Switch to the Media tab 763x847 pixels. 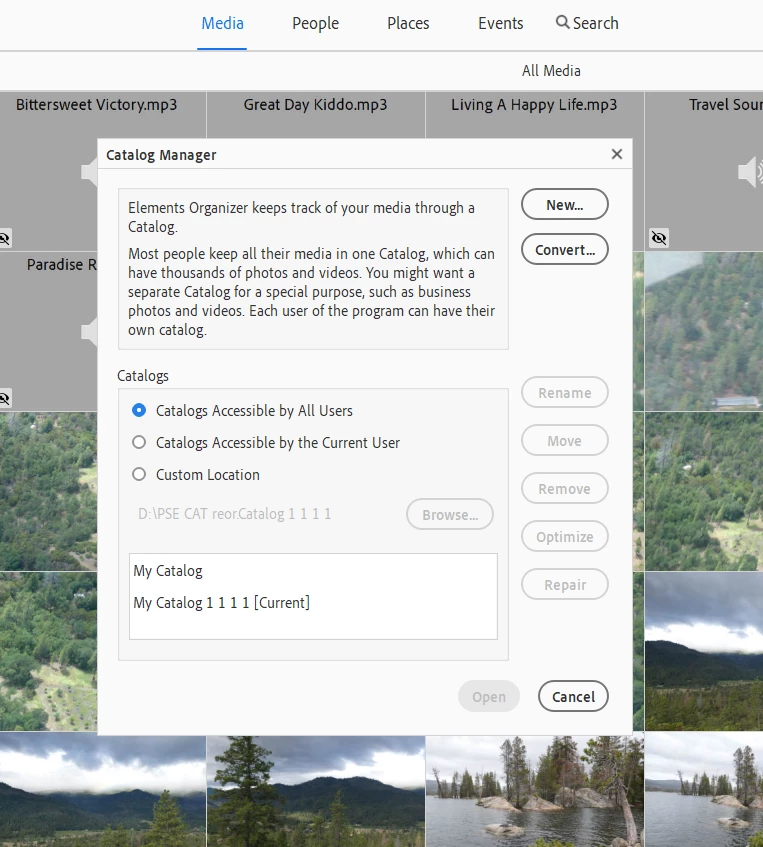(x=222, y=23)
